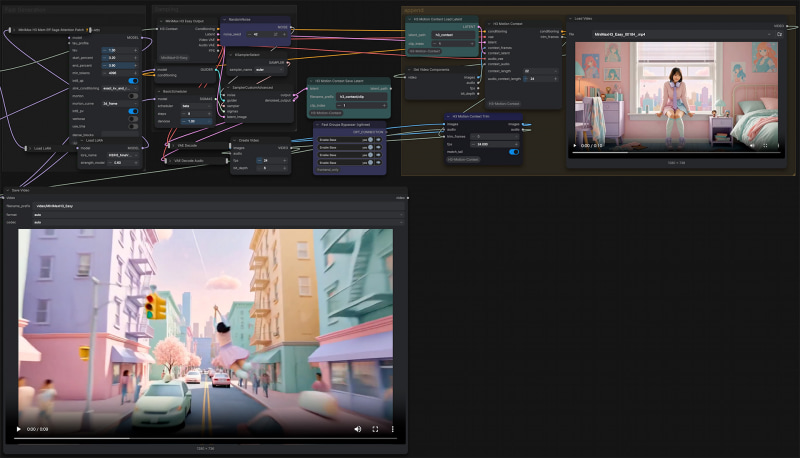Collapse the HG Motion Context Save Latent node
This screenshot has height=458, width=800.
click(311, 81)
